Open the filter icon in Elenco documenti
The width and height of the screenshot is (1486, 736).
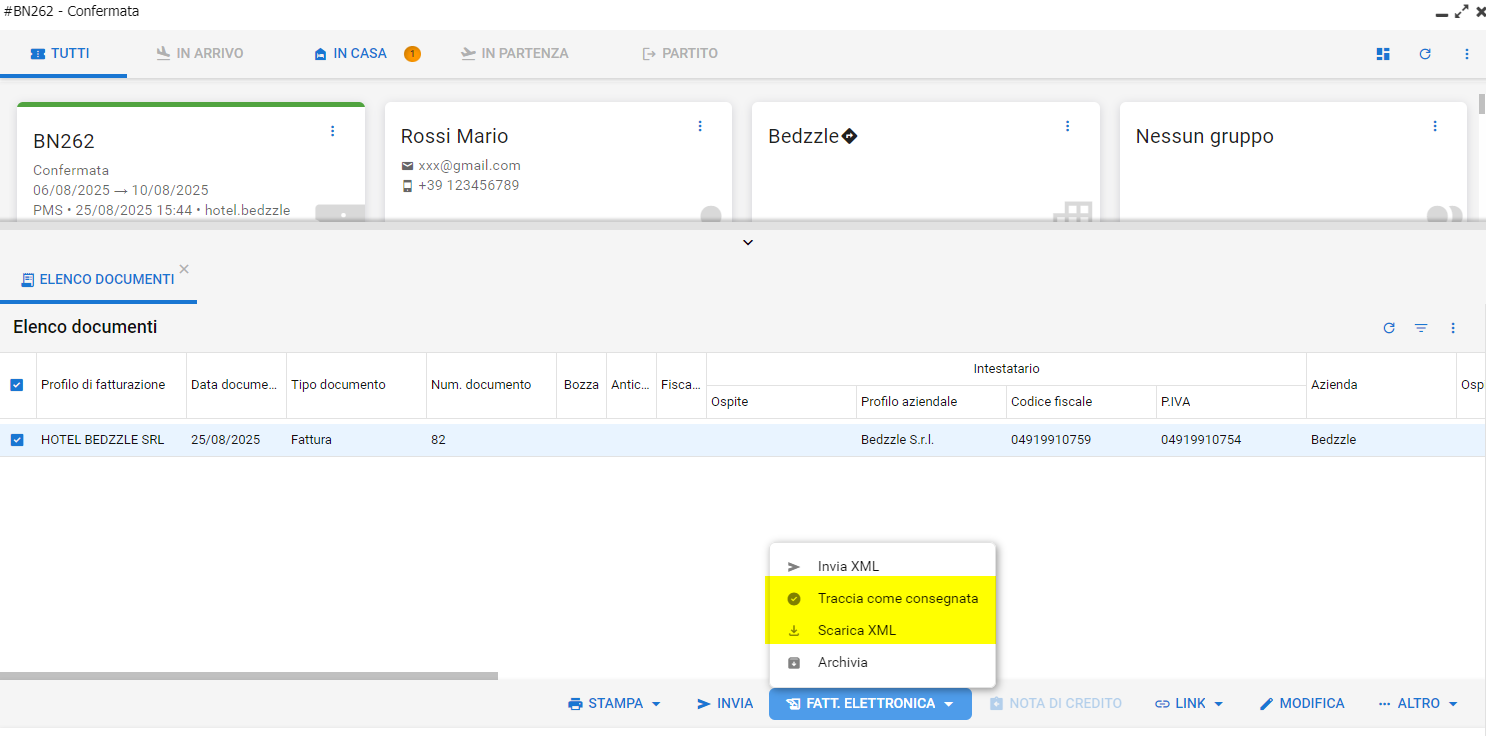(1421, 328)
